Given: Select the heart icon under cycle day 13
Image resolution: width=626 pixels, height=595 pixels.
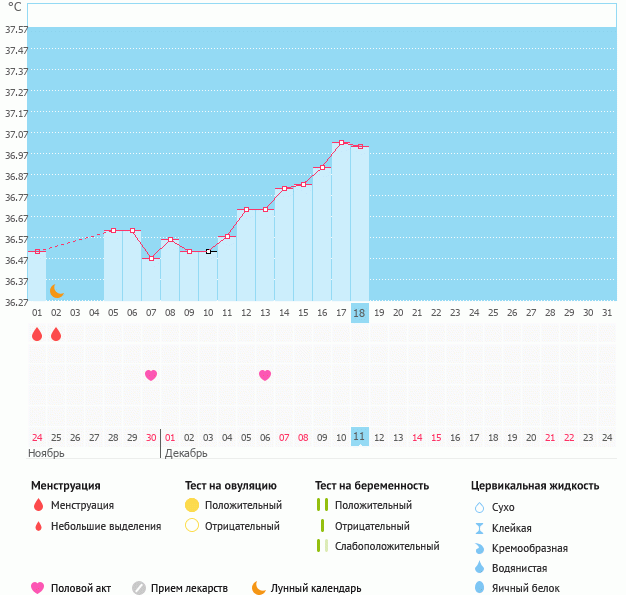Looking at the screenshot, I should point(265,375).
